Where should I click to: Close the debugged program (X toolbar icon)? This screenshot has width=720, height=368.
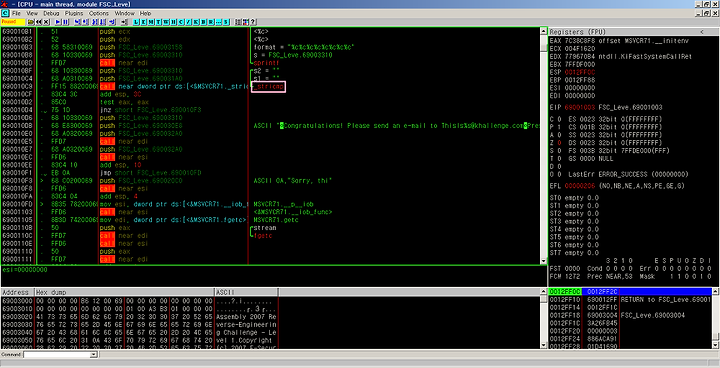point(46,22)
